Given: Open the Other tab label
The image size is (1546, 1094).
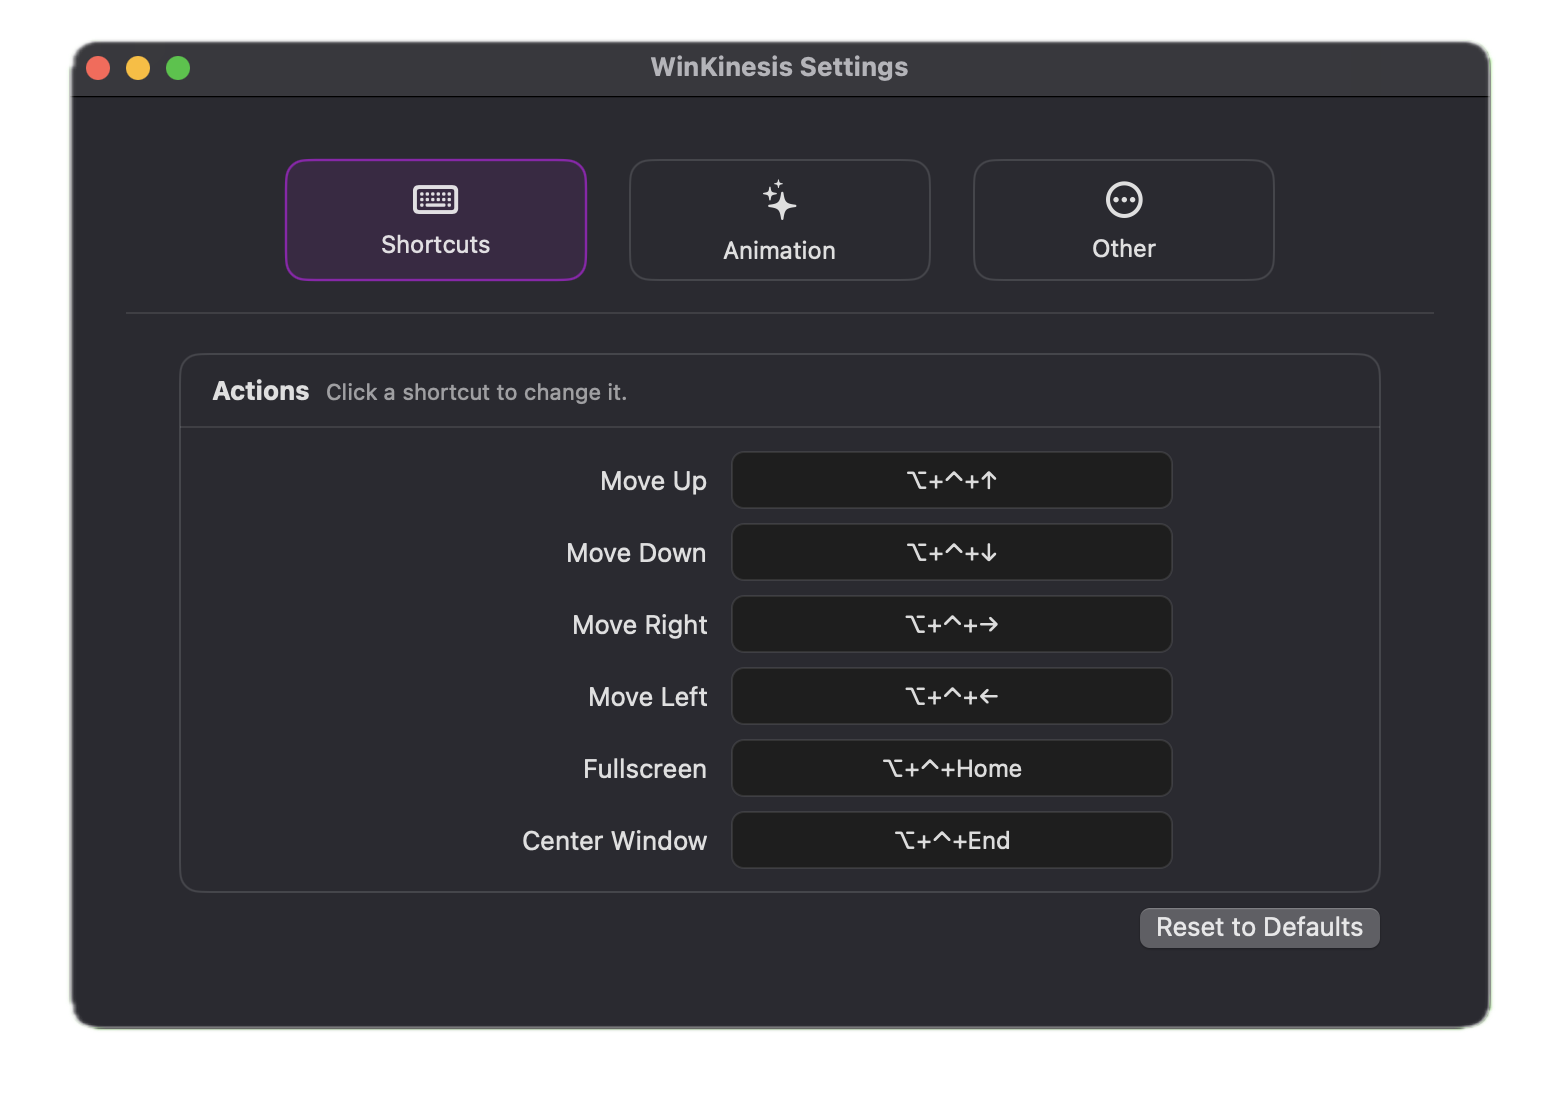Looking at the screenshot, I should coord(1123,249).
